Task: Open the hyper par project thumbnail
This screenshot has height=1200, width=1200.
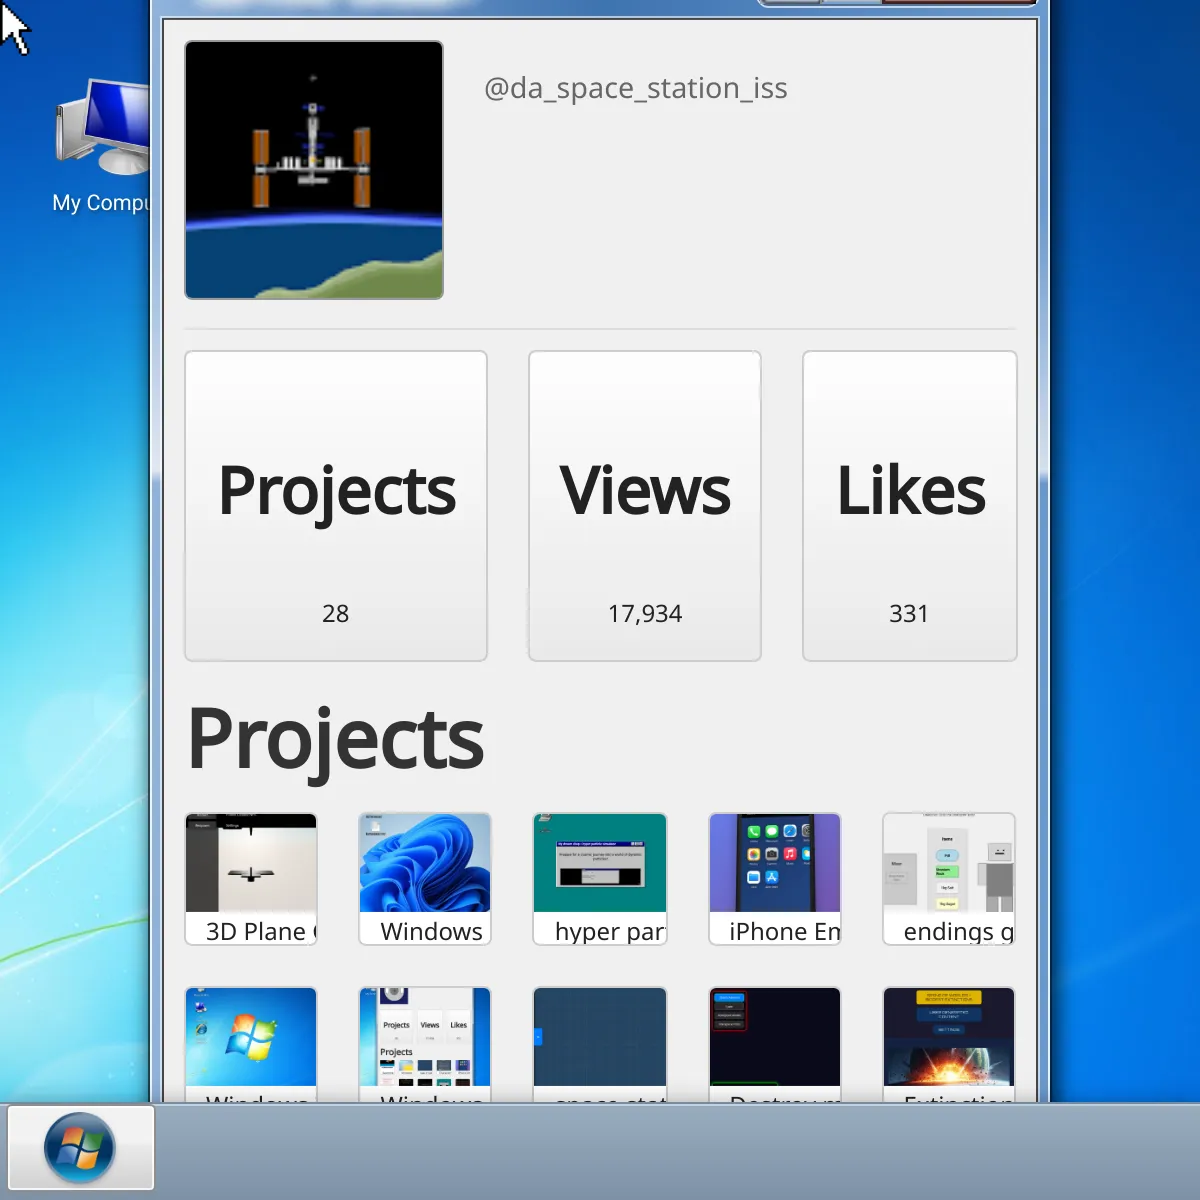Action: pos(600,879)
